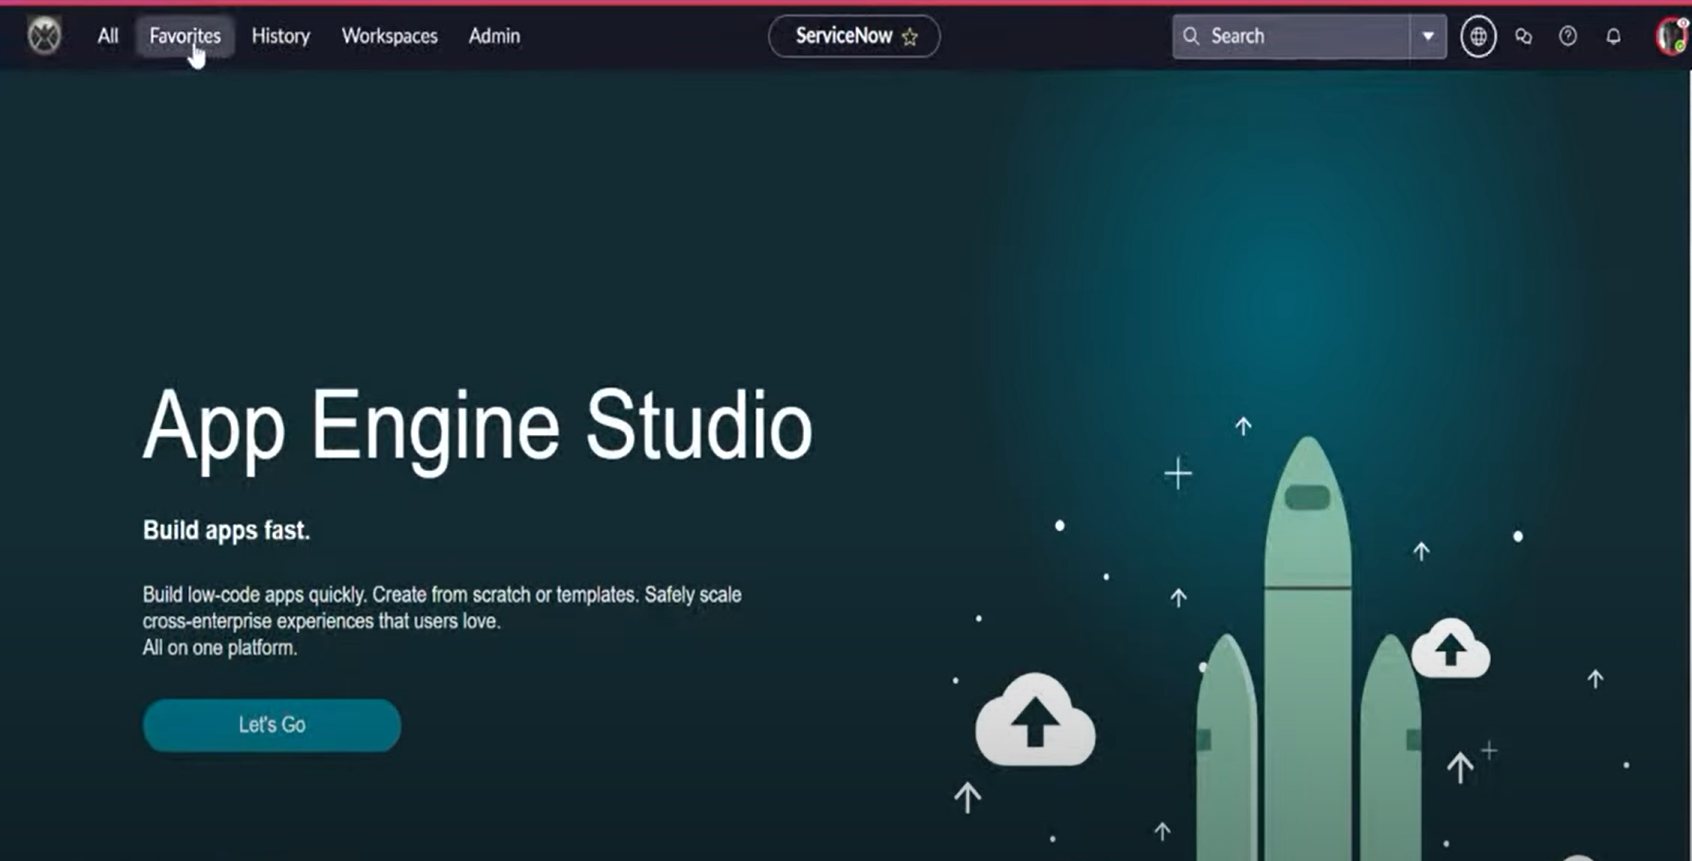Open the Admin menu

[494, 36]
